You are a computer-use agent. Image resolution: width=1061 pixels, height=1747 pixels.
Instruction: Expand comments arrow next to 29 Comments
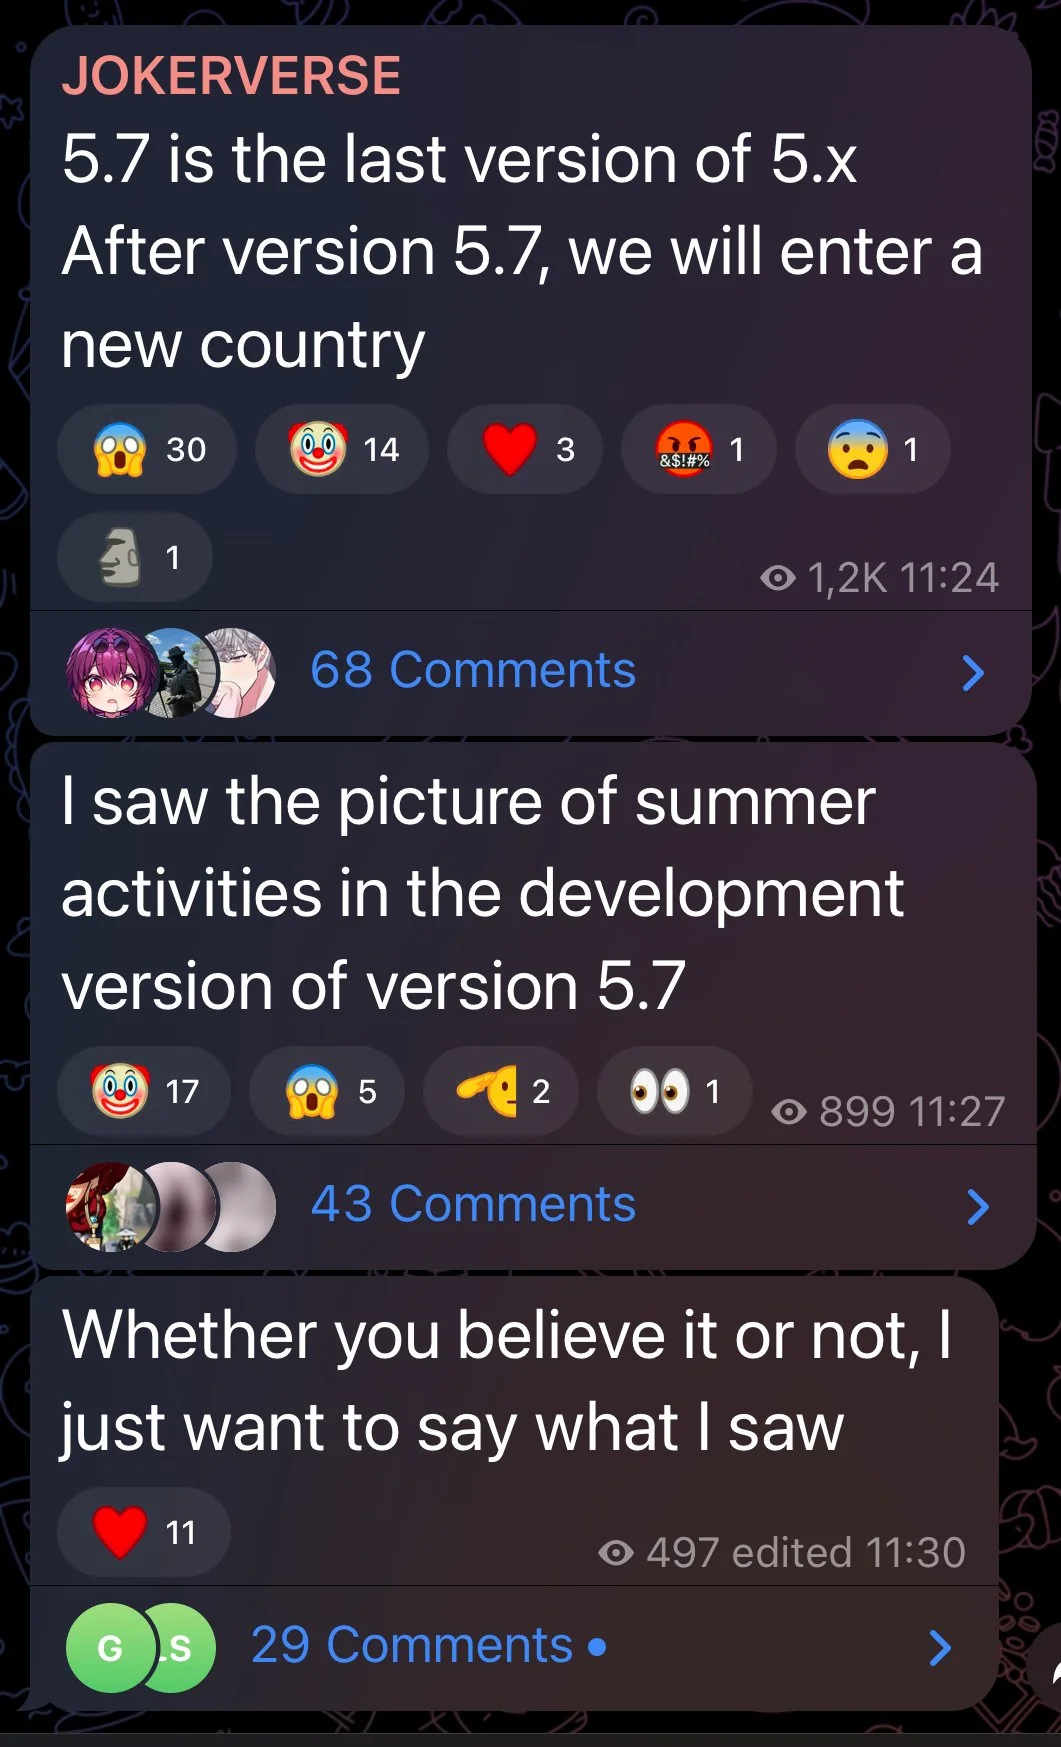(939, 1648)
